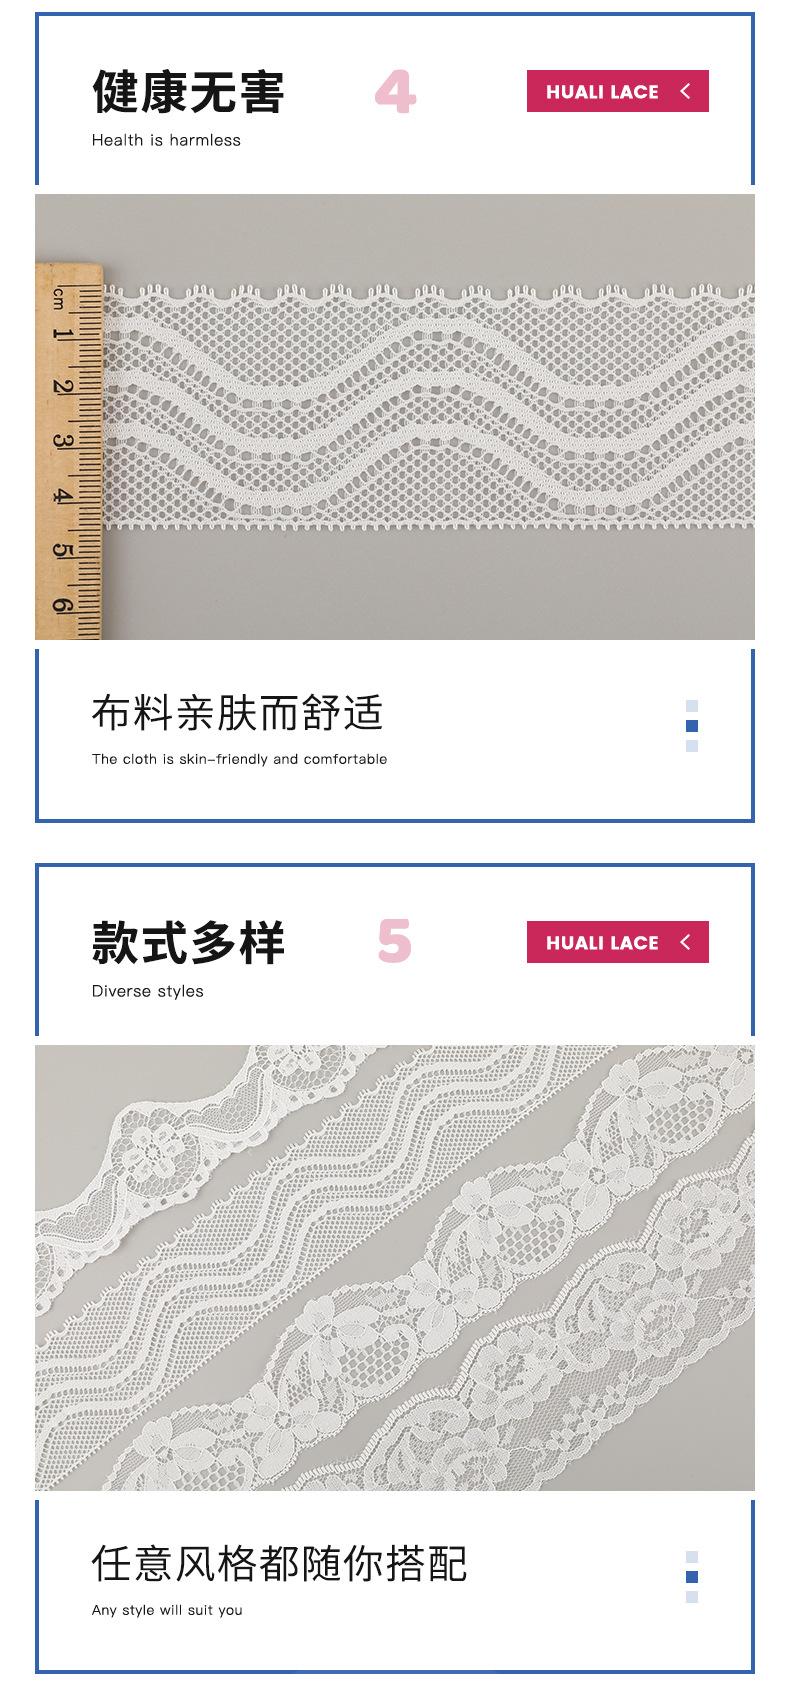Click the 款式多样 heading
Screen dimensions: 790x1708
[188, 943]
